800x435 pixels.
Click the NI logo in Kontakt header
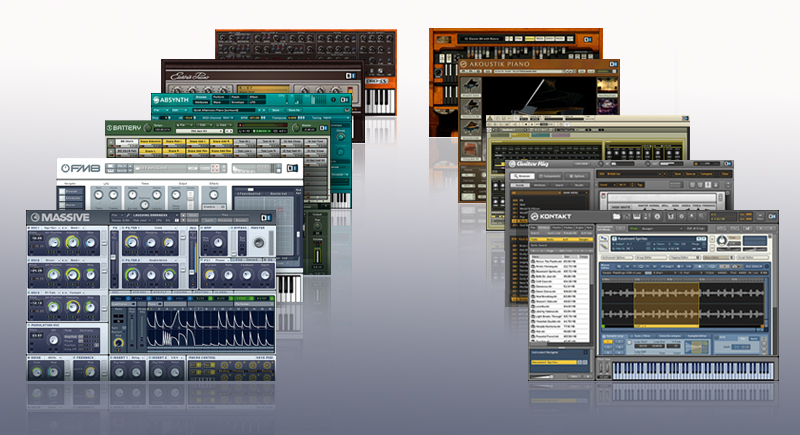(x=772, y=216)
